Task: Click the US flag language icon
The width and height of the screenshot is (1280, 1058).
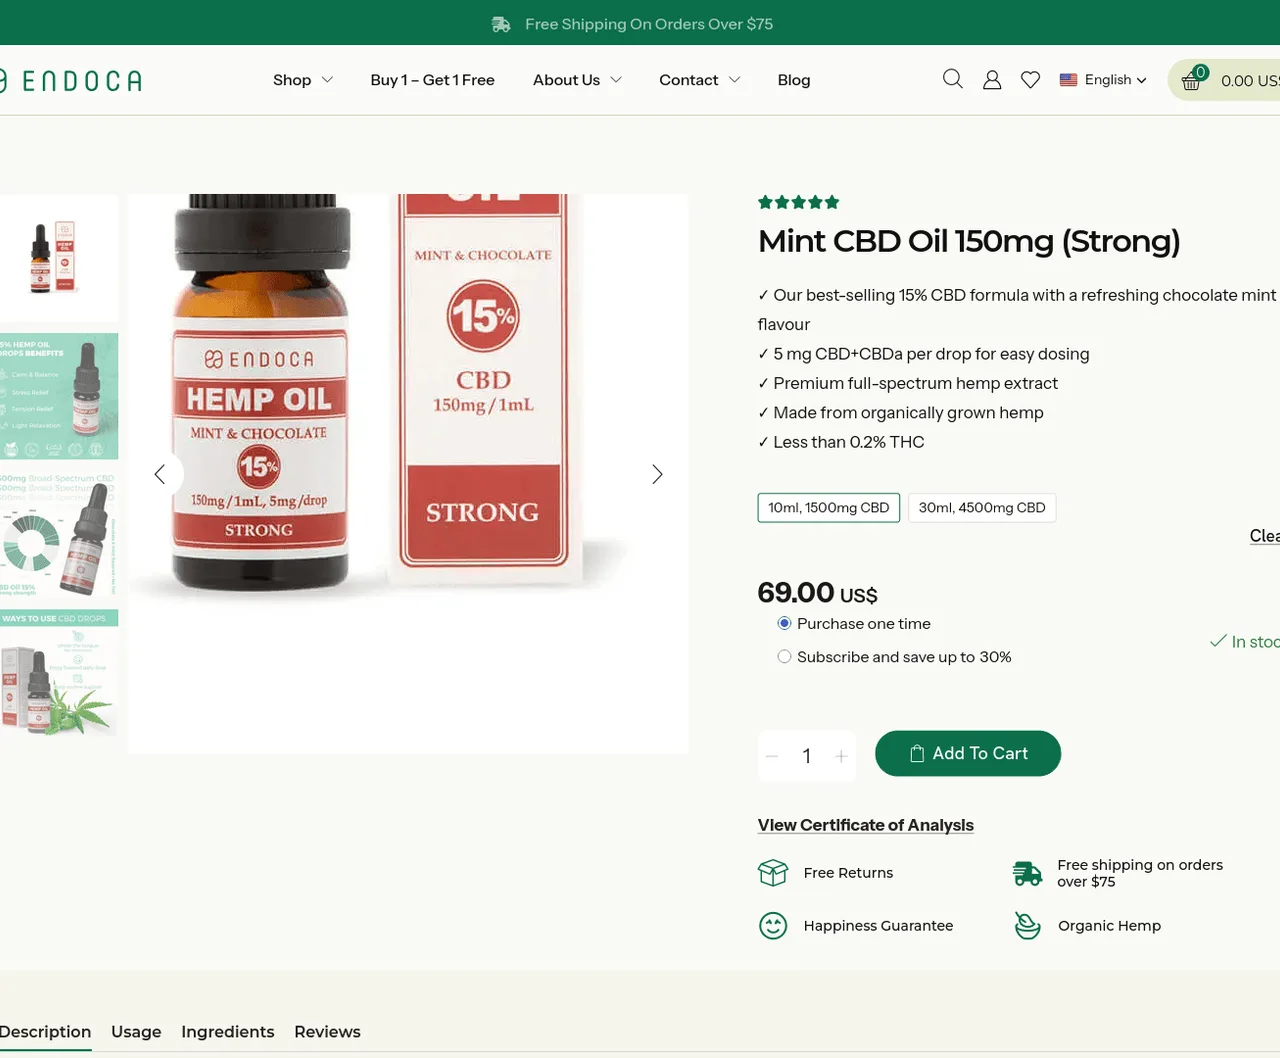Action: (x=1068, y=80)
